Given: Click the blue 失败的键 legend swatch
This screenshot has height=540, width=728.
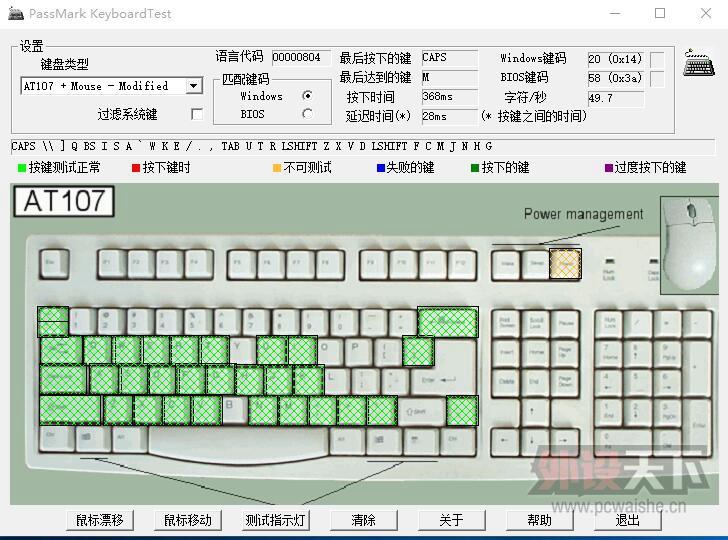Looking at the screenshot, I should (381, 168).
